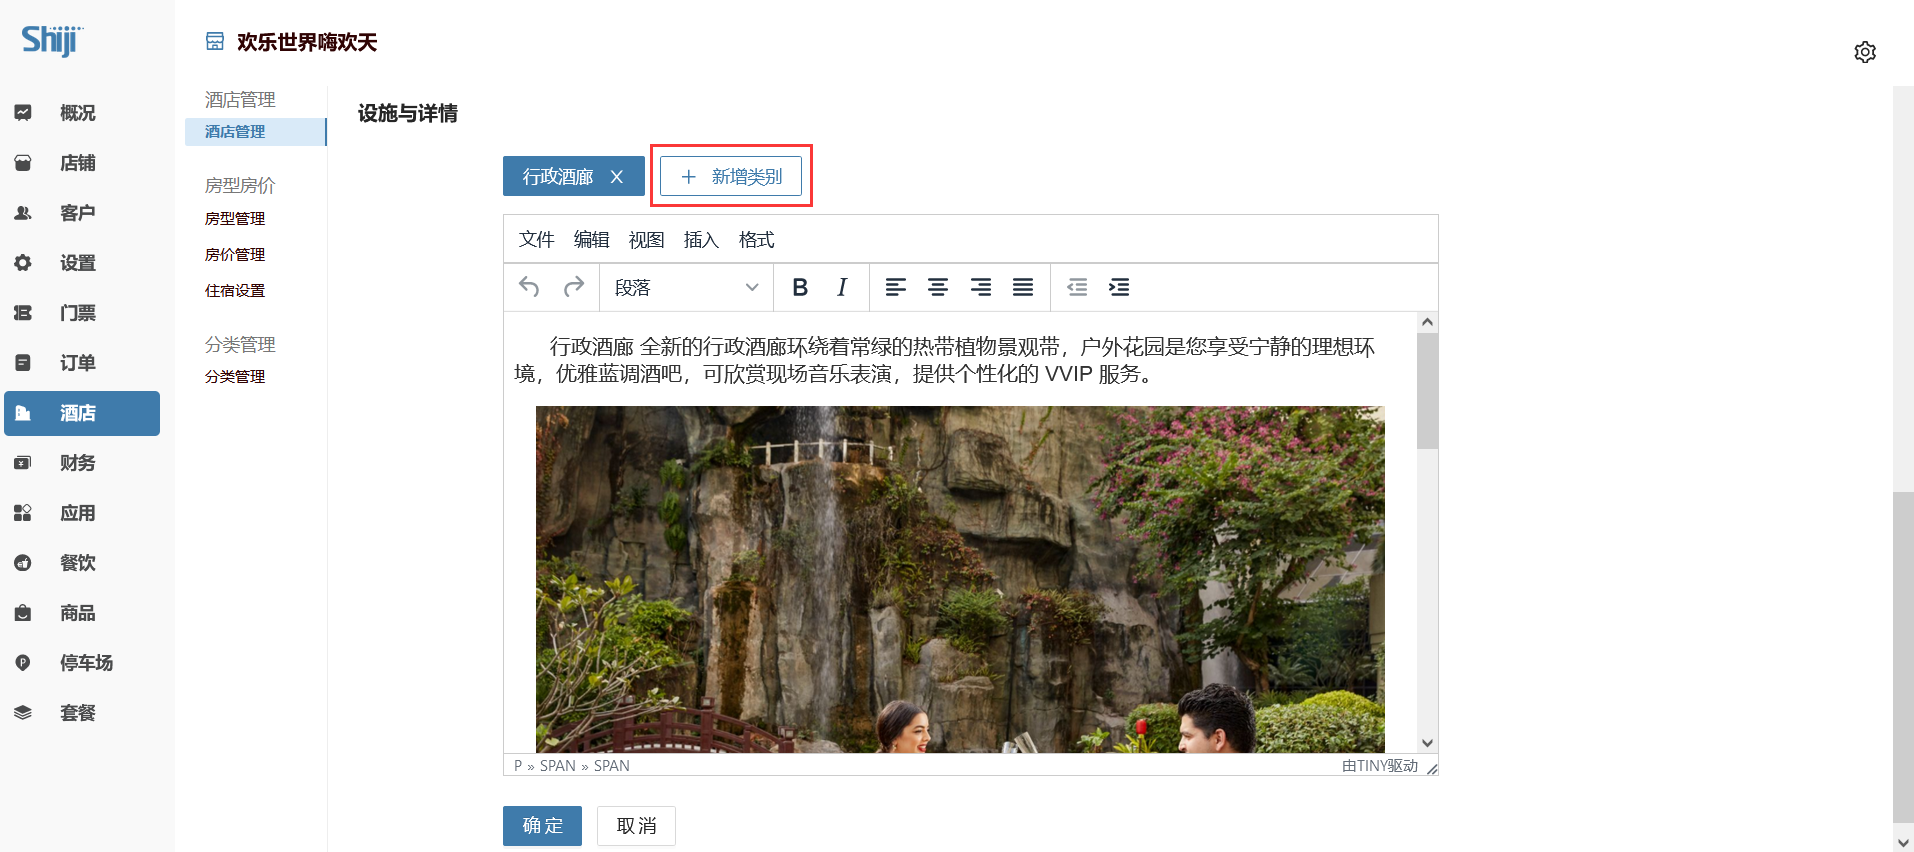Confirm changes with 确定 button
The image size is (1914, 852).
click(542, 826)
